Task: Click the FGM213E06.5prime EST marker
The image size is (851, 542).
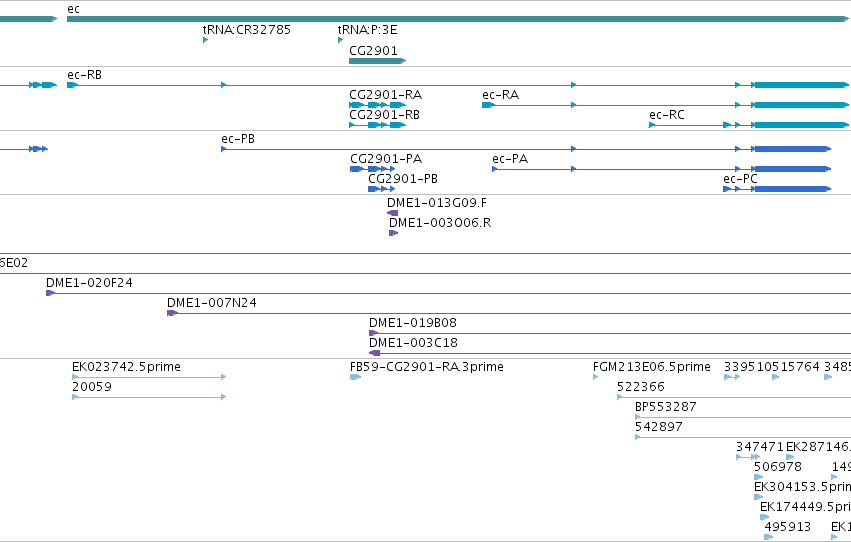Action: 595,377
